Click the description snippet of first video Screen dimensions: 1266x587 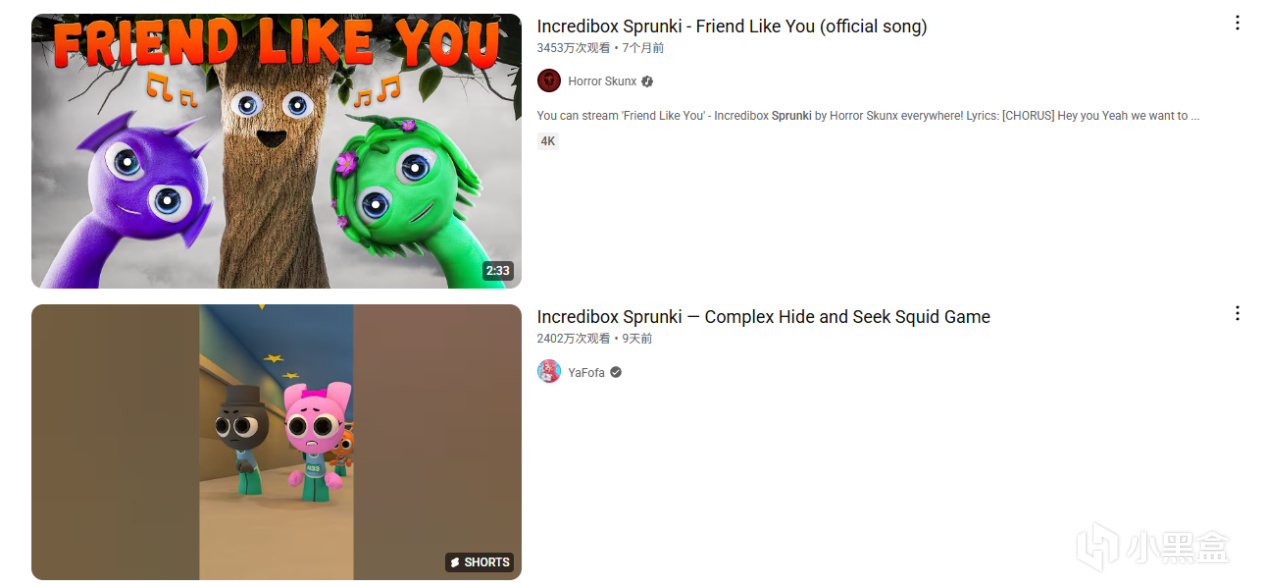(x=868, y=116)
